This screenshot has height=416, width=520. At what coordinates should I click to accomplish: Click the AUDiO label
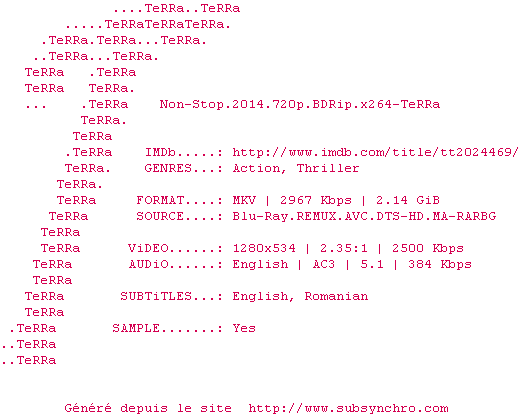click(x=149, y=264)
